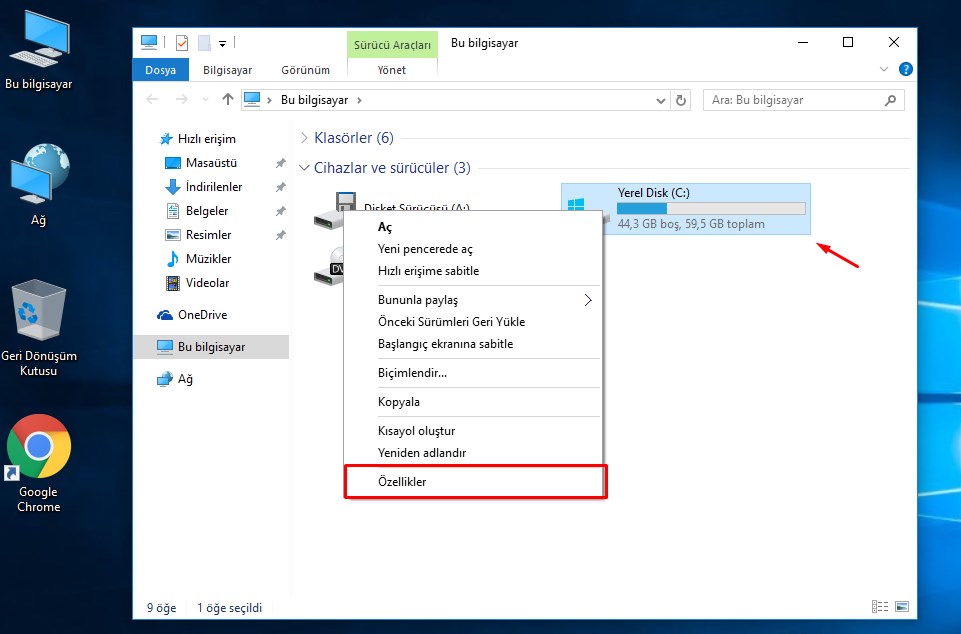The height and width of the screenshot is (634, 961).
Task: Select the Geri Dönüşüm Kutusu icon
Action: pos(38,312)
